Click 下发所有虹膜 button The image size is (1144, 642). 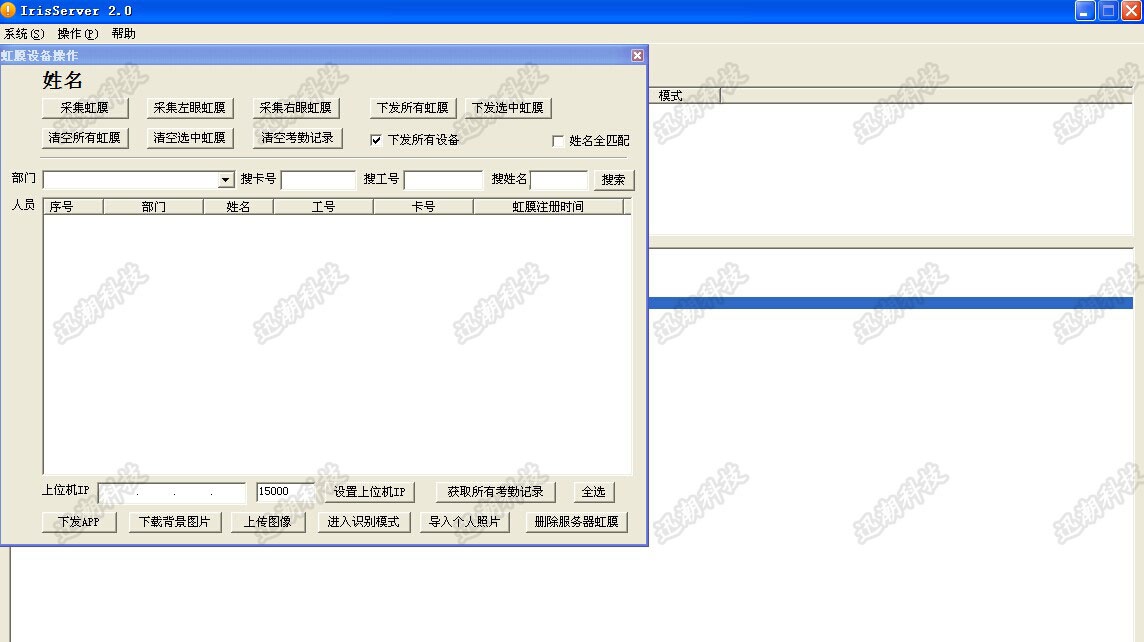(412, 108)
